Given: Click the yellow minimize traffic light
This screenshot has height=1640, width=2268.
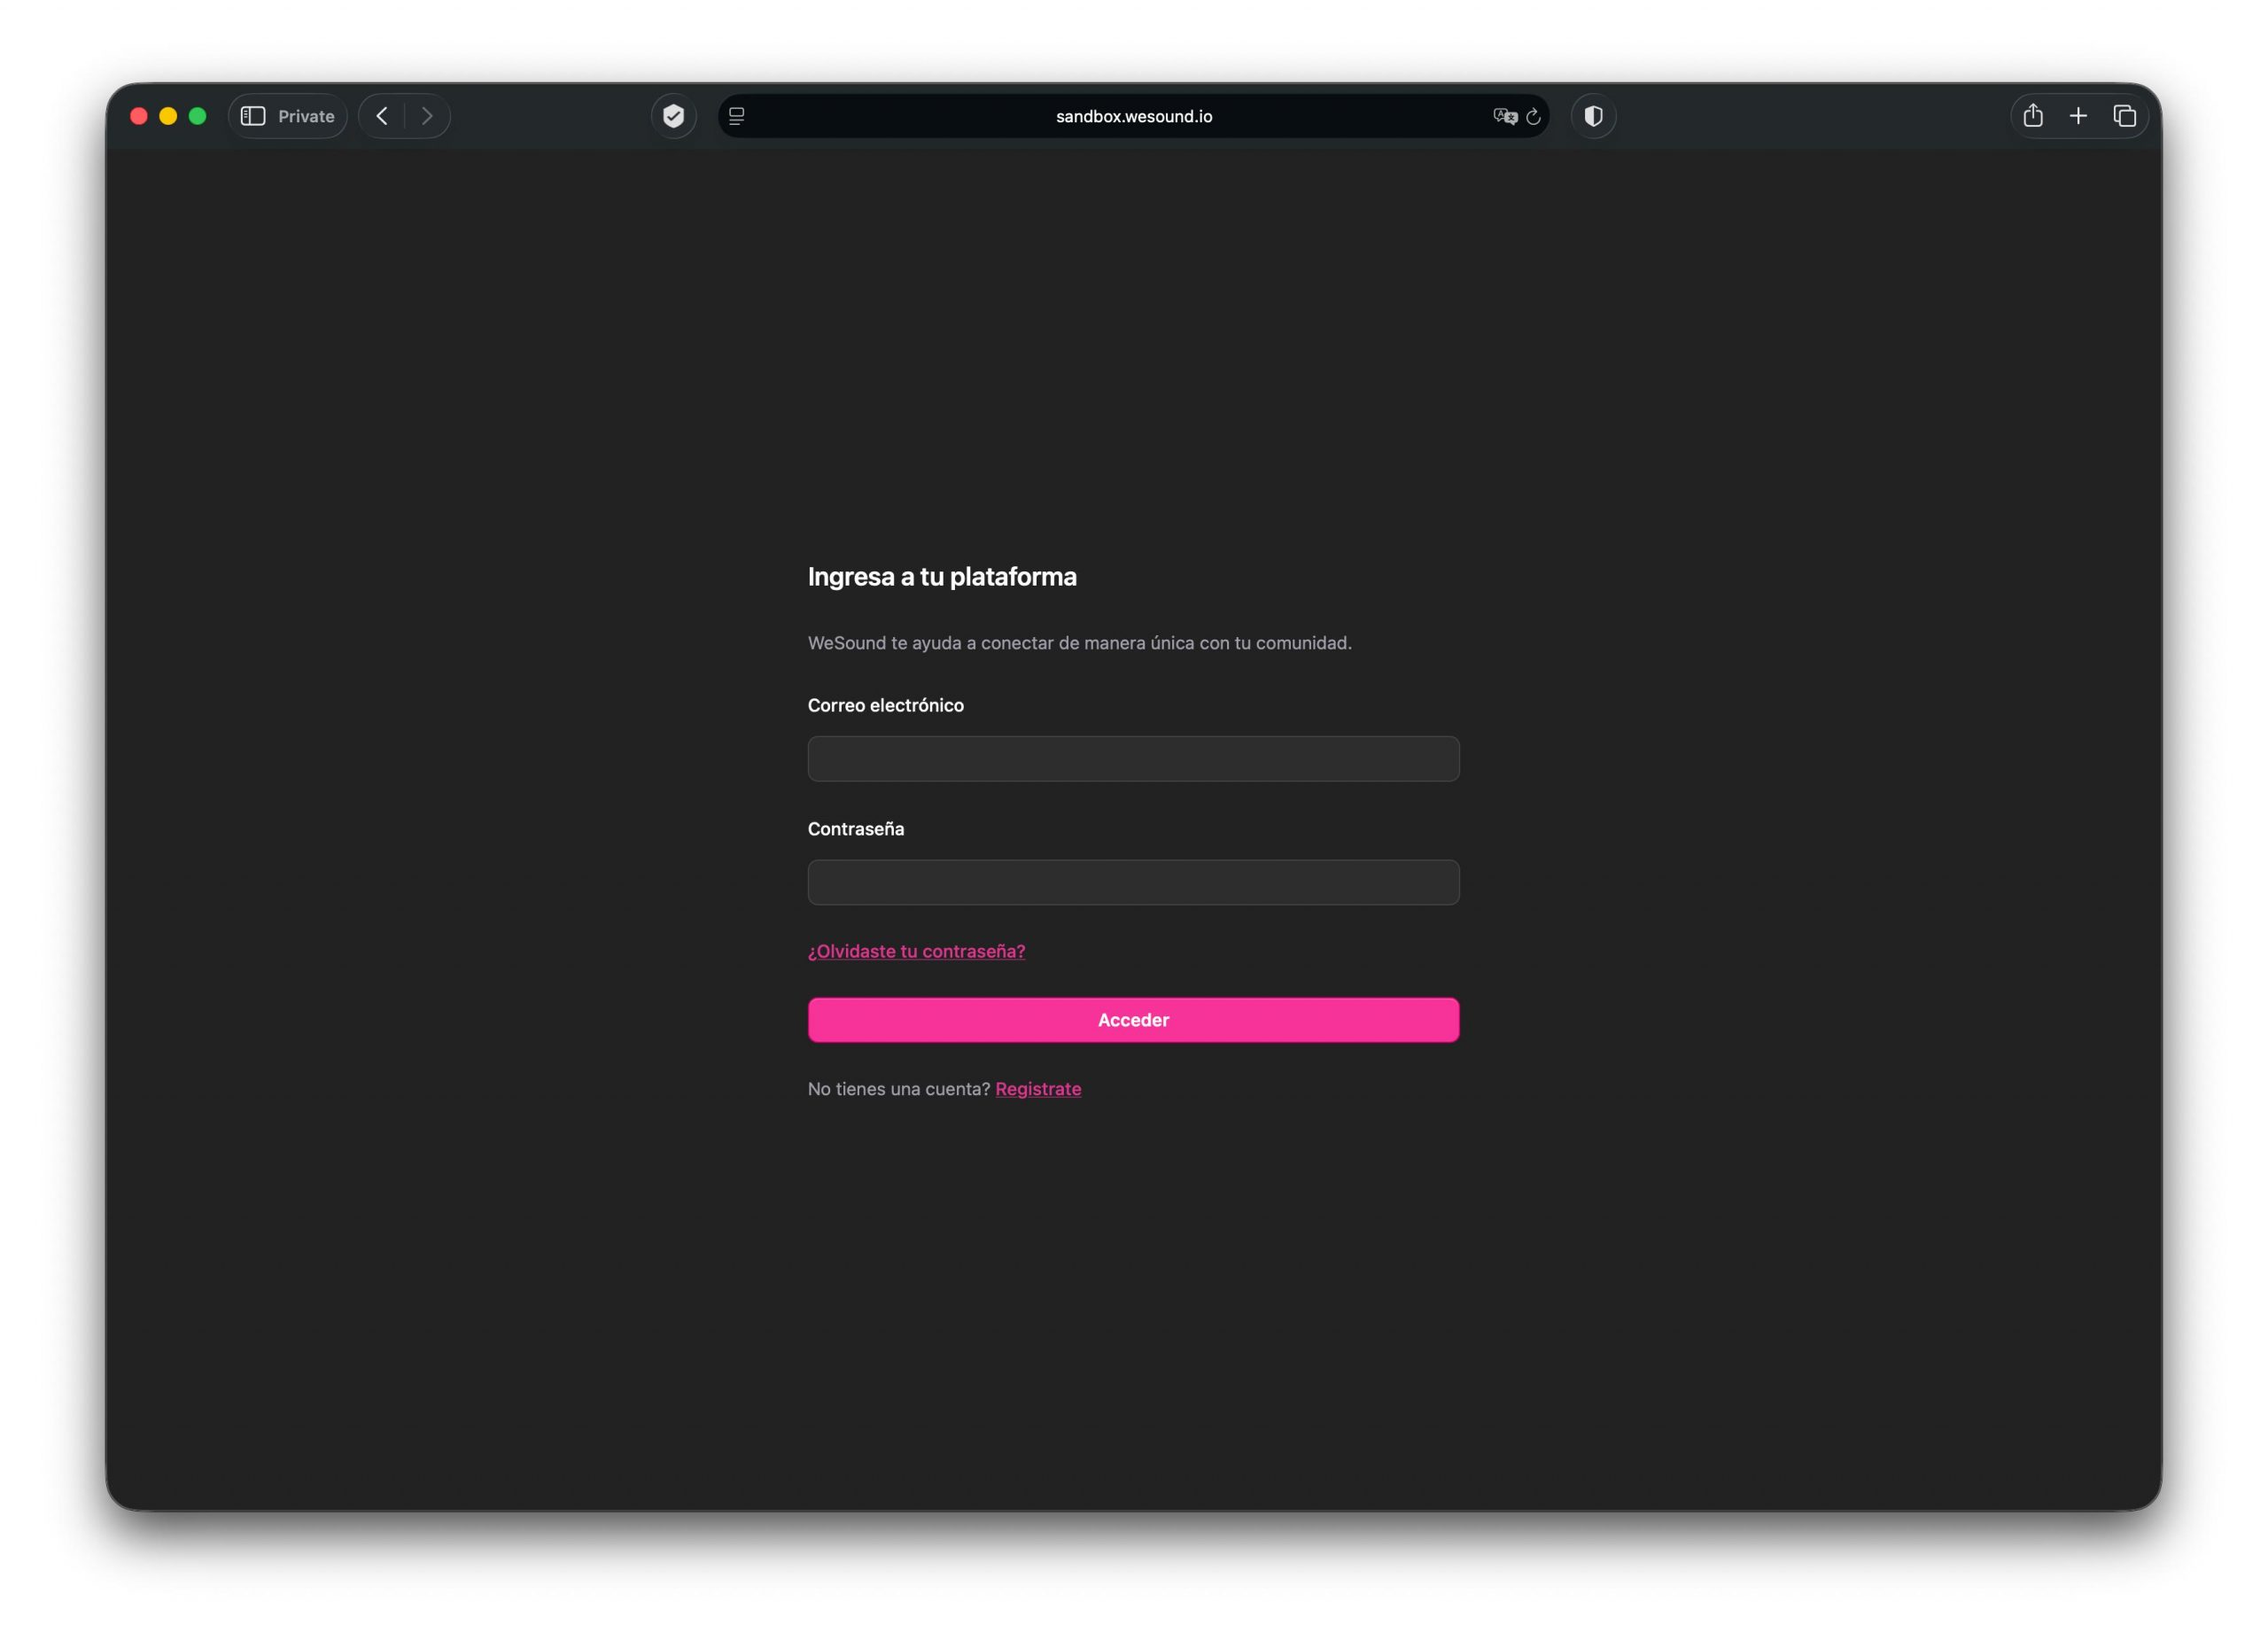Looking at the screenshot, I should (167, 116).
